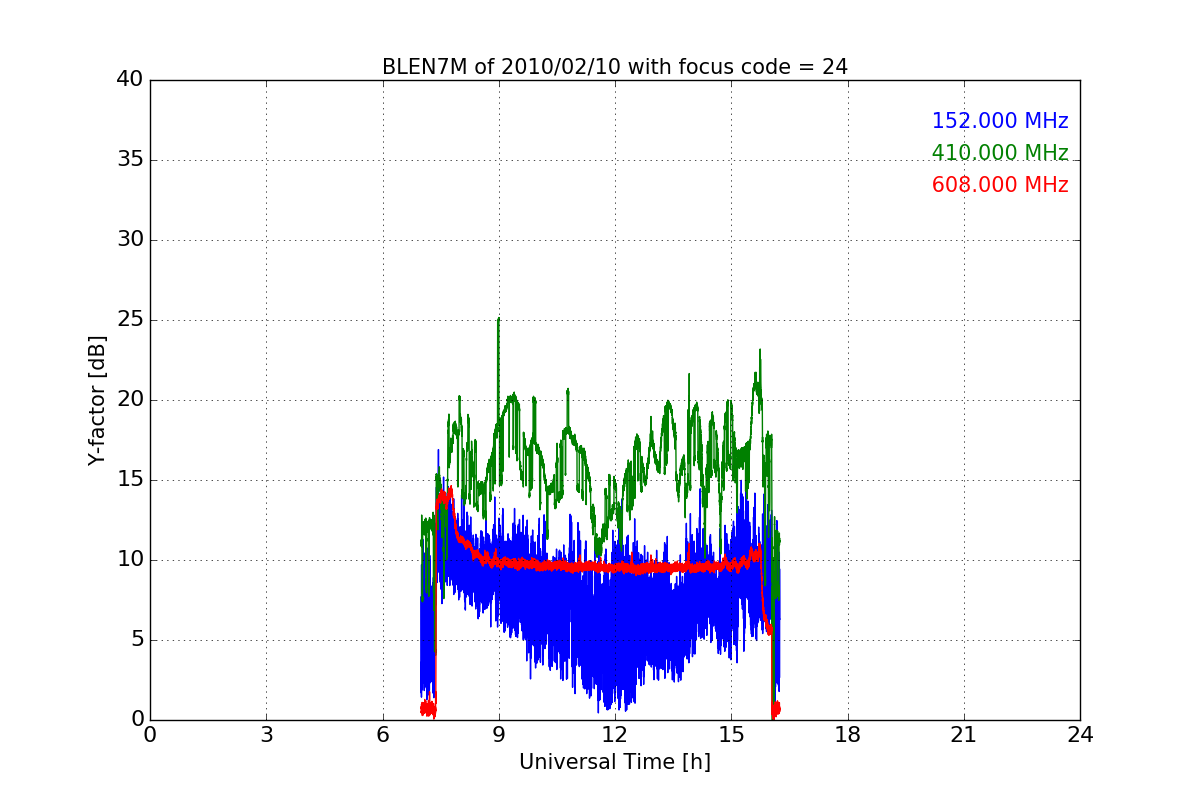Click the x-axis tick label '24'
The width and height of the screenshot is (1200, 800).
1080,735
